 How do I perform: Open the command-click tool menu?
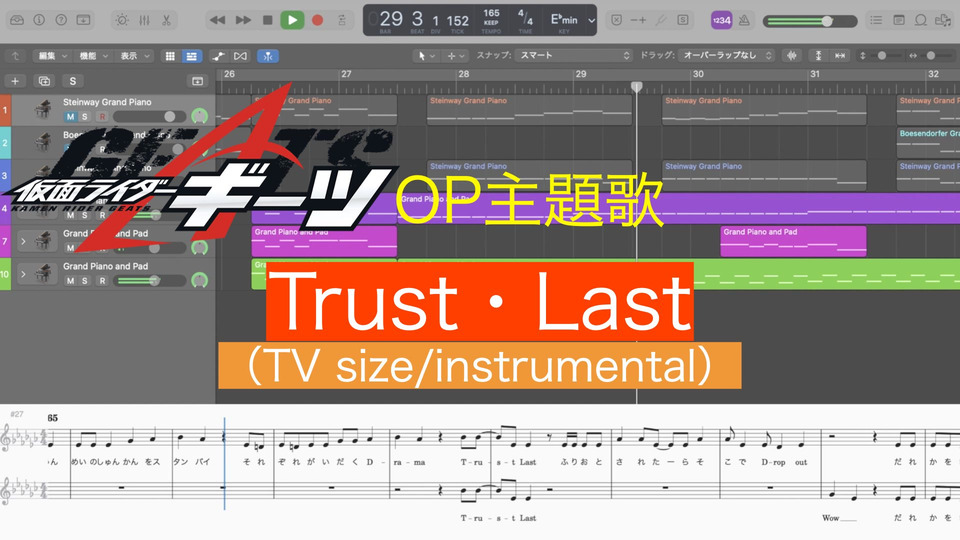pos(456,56)
